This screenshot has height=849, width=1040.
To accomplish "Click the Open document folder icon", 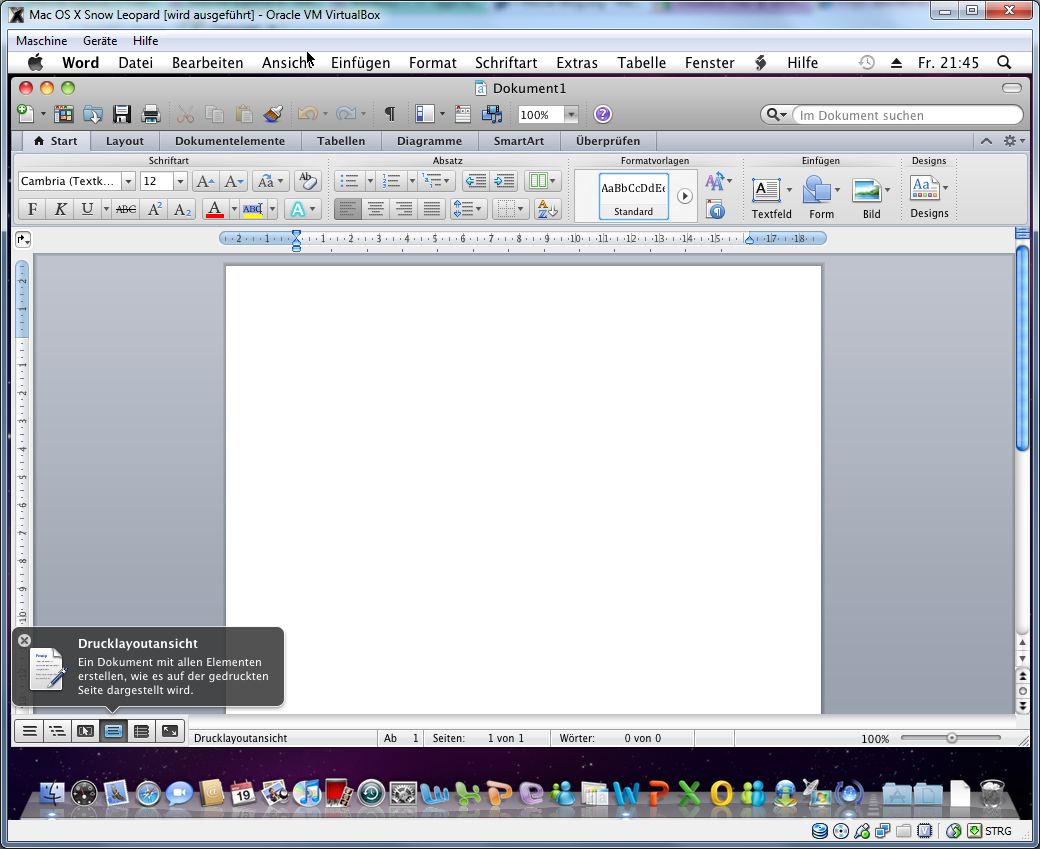I will (92, 114).
